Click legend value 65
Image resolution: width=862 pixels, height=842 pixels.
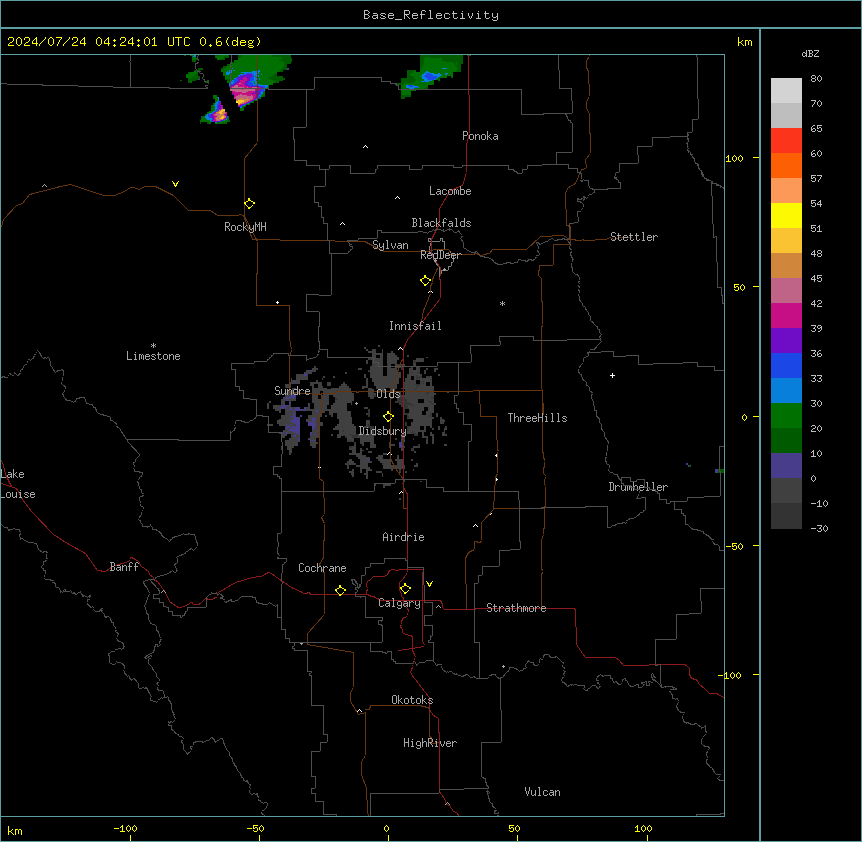[816, 129]
